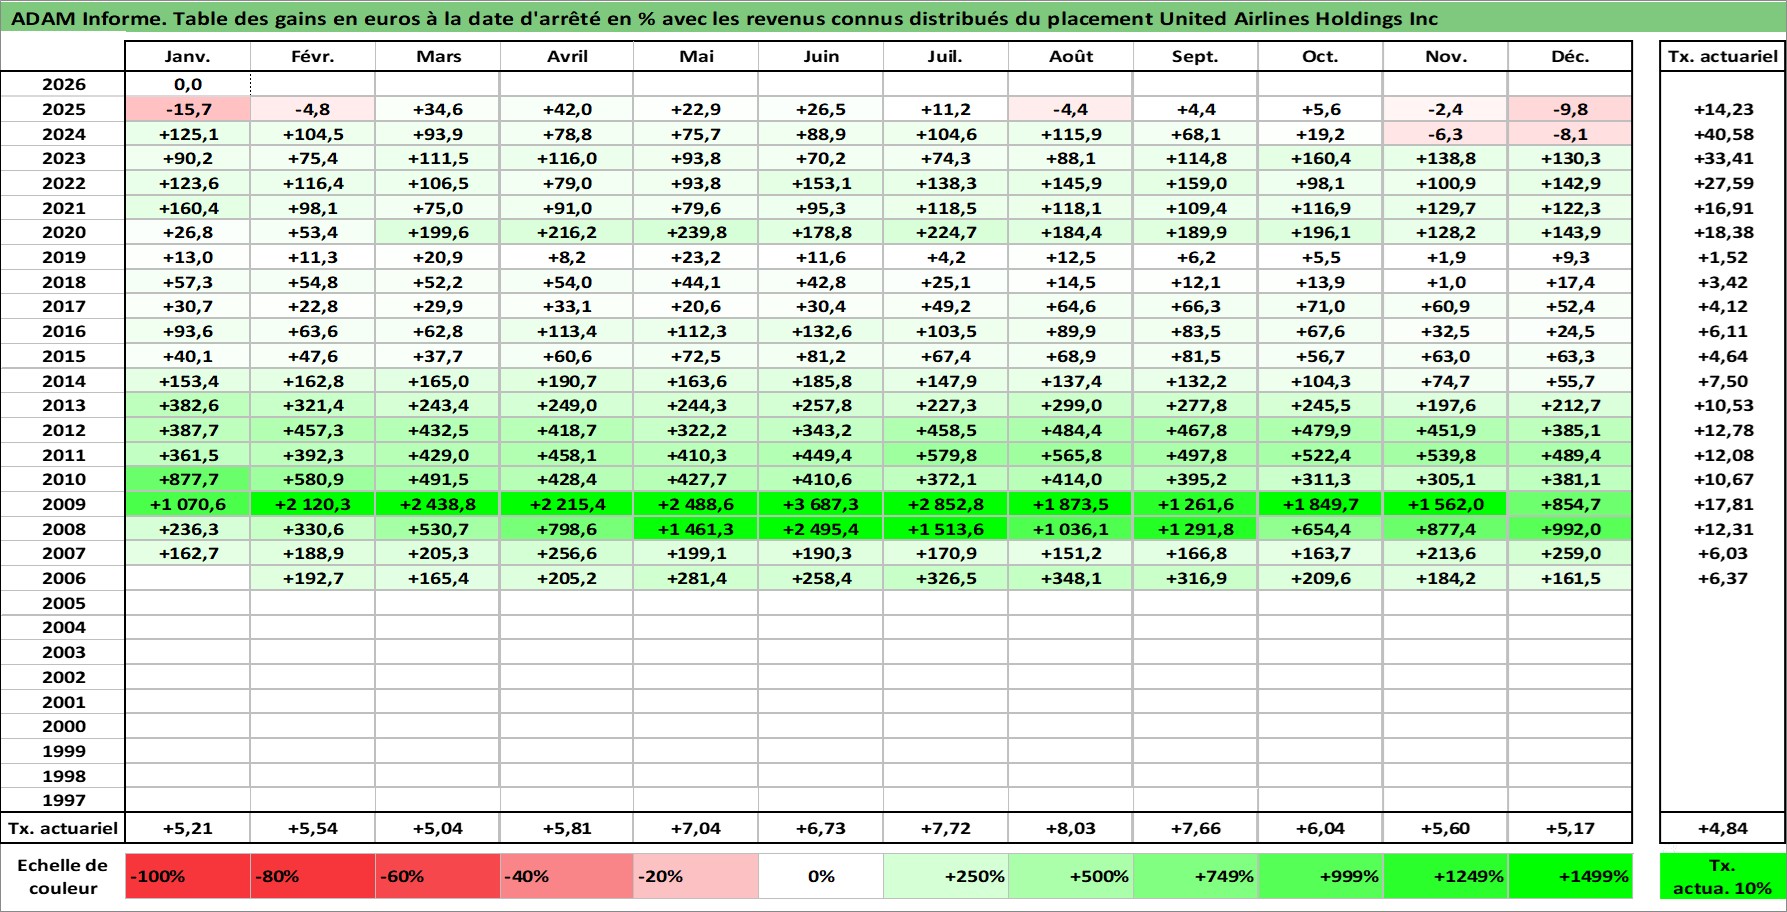Click the 2009 year row label
This screenshot has height=912, width=1787.
pos(63,504)
